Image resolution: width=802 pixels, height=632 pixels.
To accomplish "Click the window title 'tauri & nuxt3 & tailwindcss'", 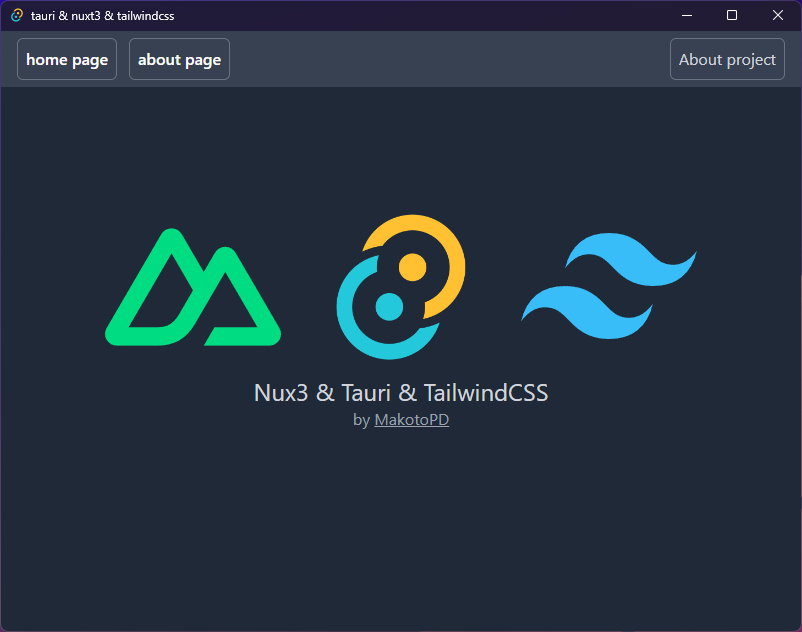I will [102, 16].
